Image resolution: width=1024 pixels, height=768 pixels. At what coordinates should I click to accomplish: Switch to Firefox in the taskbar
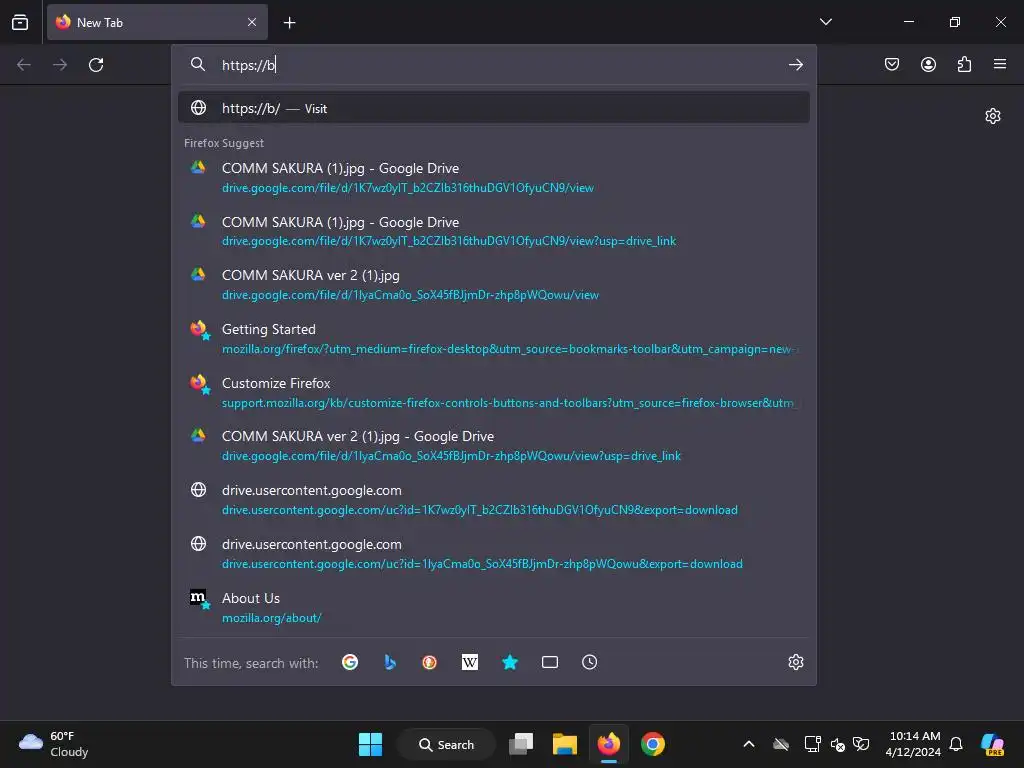click(x=609, y=744)
